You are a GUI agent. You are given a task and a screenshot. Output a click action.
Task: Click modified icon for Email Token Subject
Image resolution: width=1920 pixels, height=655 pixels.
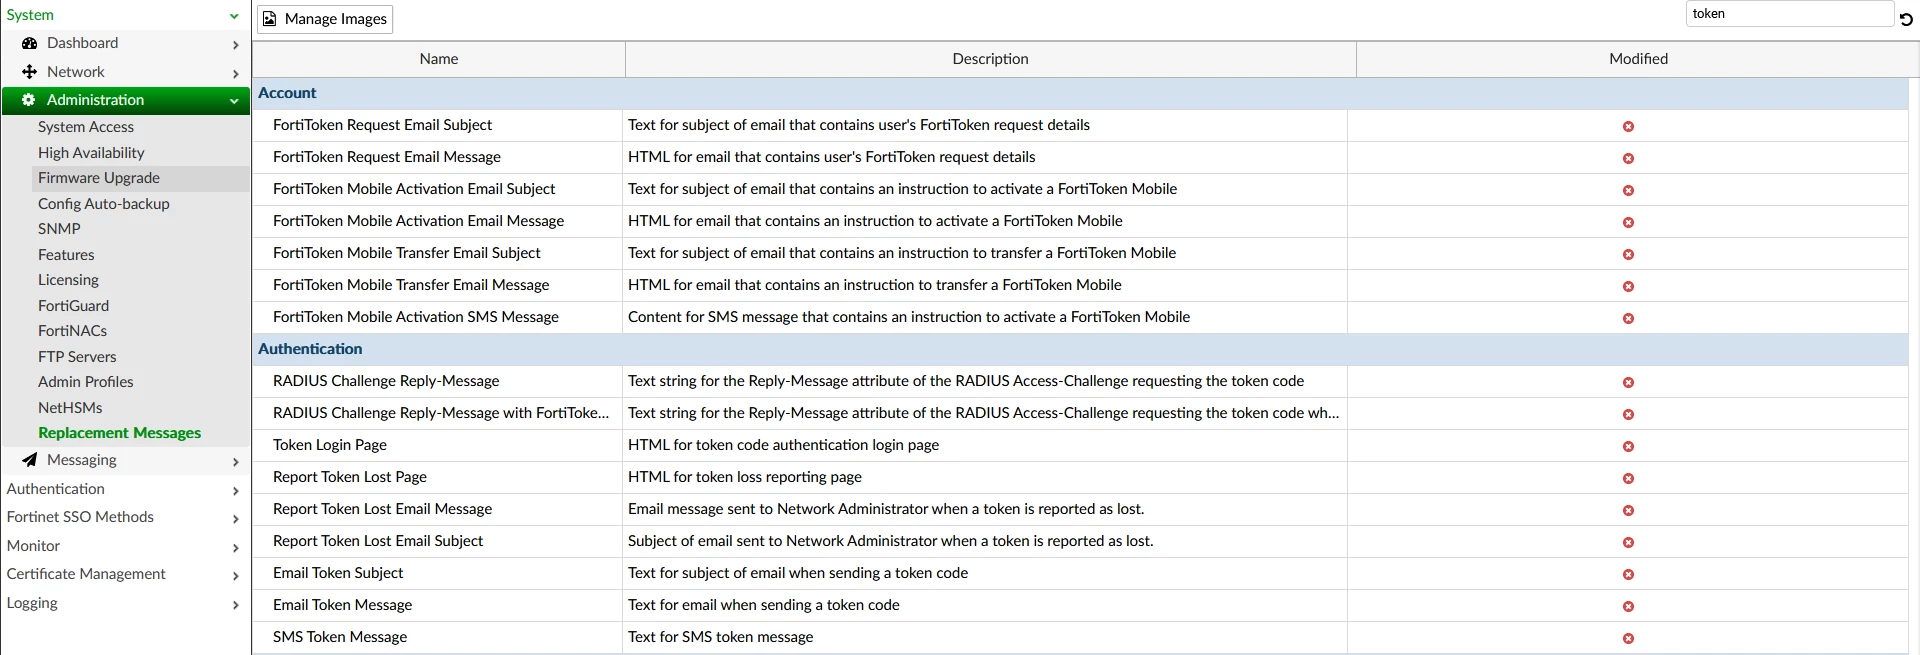(x=1628, y=574)
